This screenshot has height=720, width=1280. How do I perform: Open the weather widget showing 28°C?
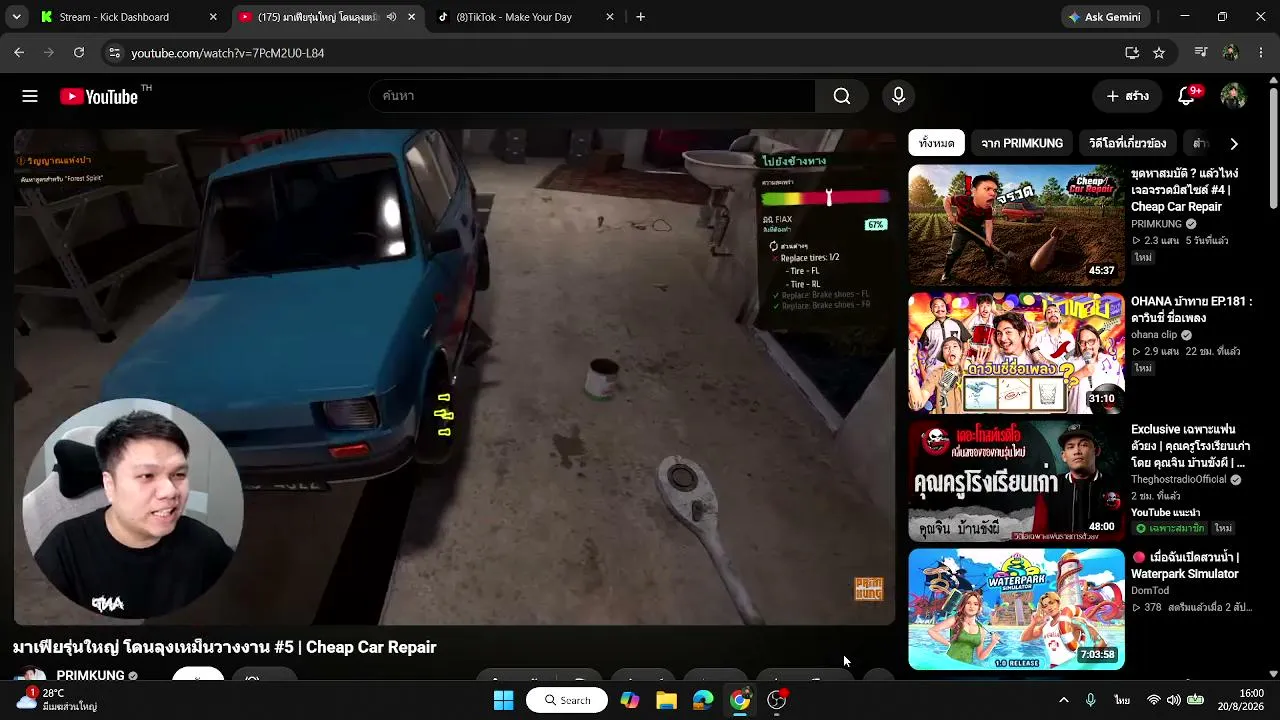click(x=57, y=699)
